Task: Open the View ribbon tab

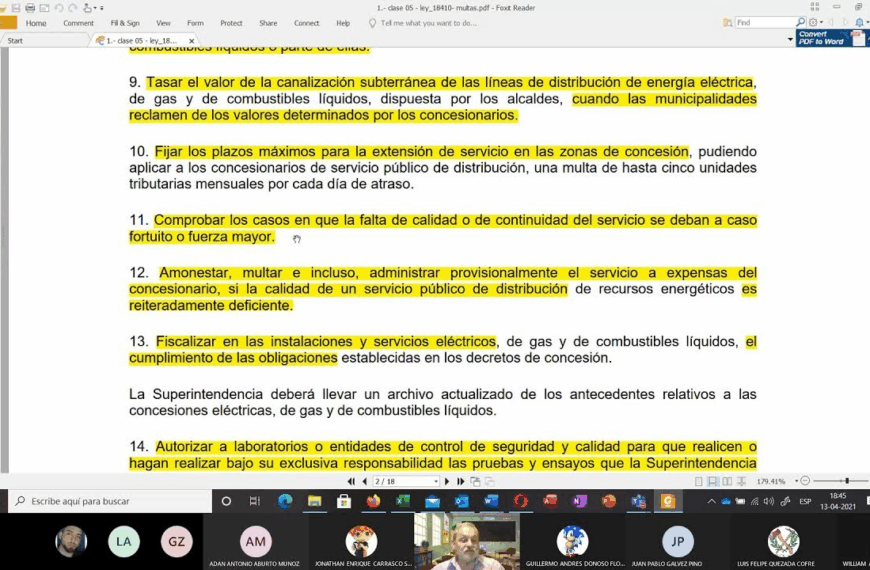Action: pos(163,23)
